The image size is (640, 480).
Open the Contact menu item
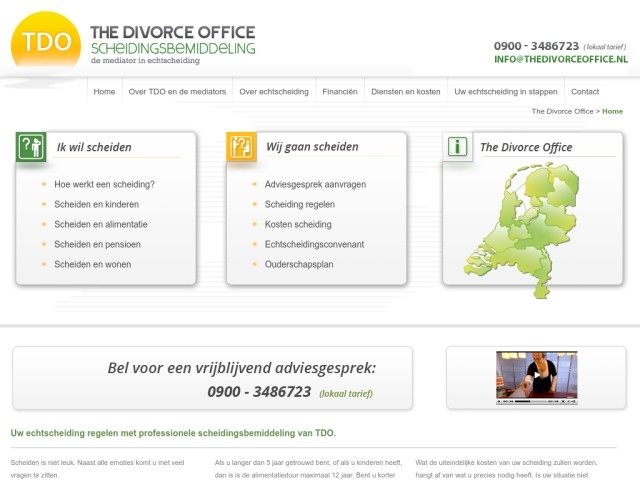pyautogui.click(x=585, y=91)
